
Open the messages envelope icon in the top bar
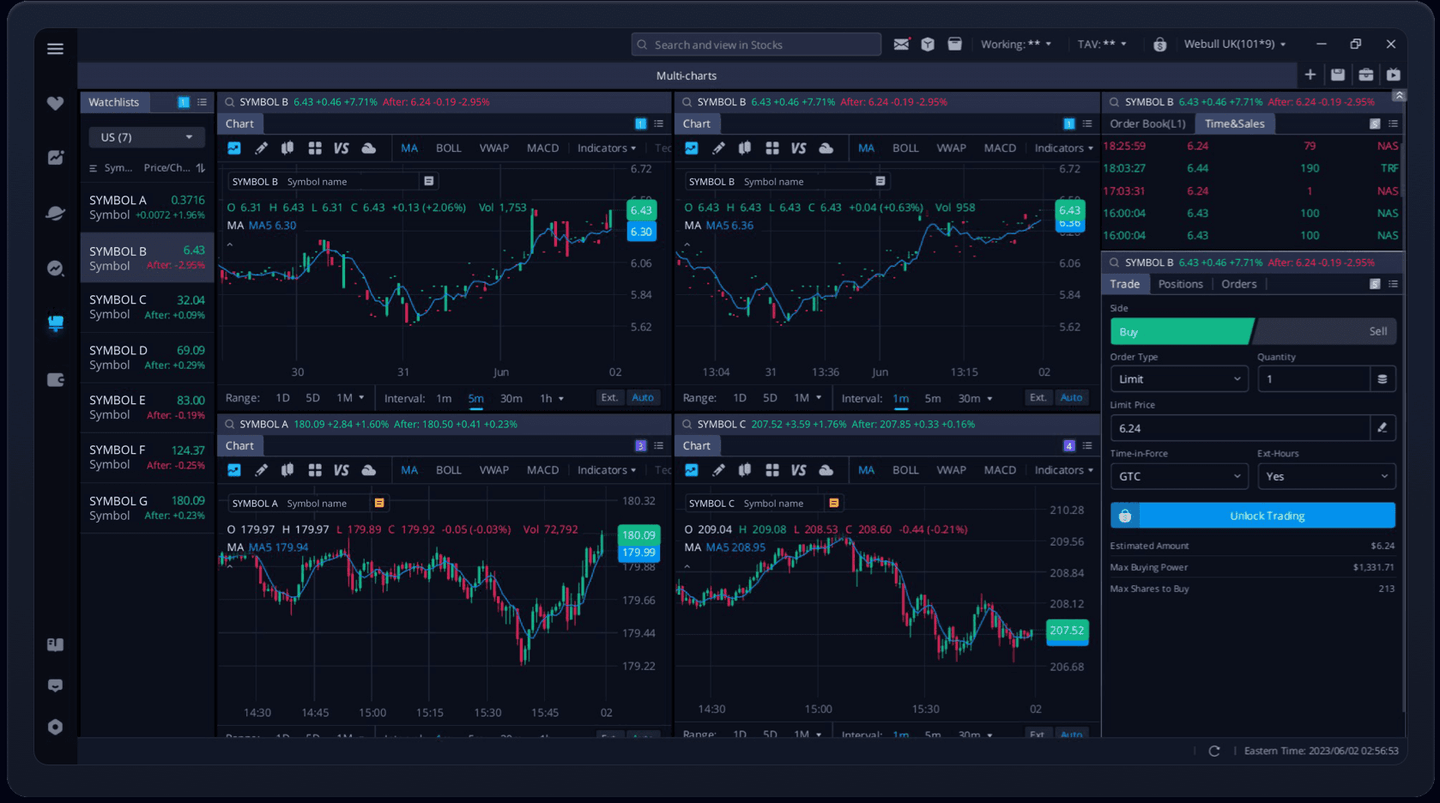pyautogui.click(x=900, y=44)
